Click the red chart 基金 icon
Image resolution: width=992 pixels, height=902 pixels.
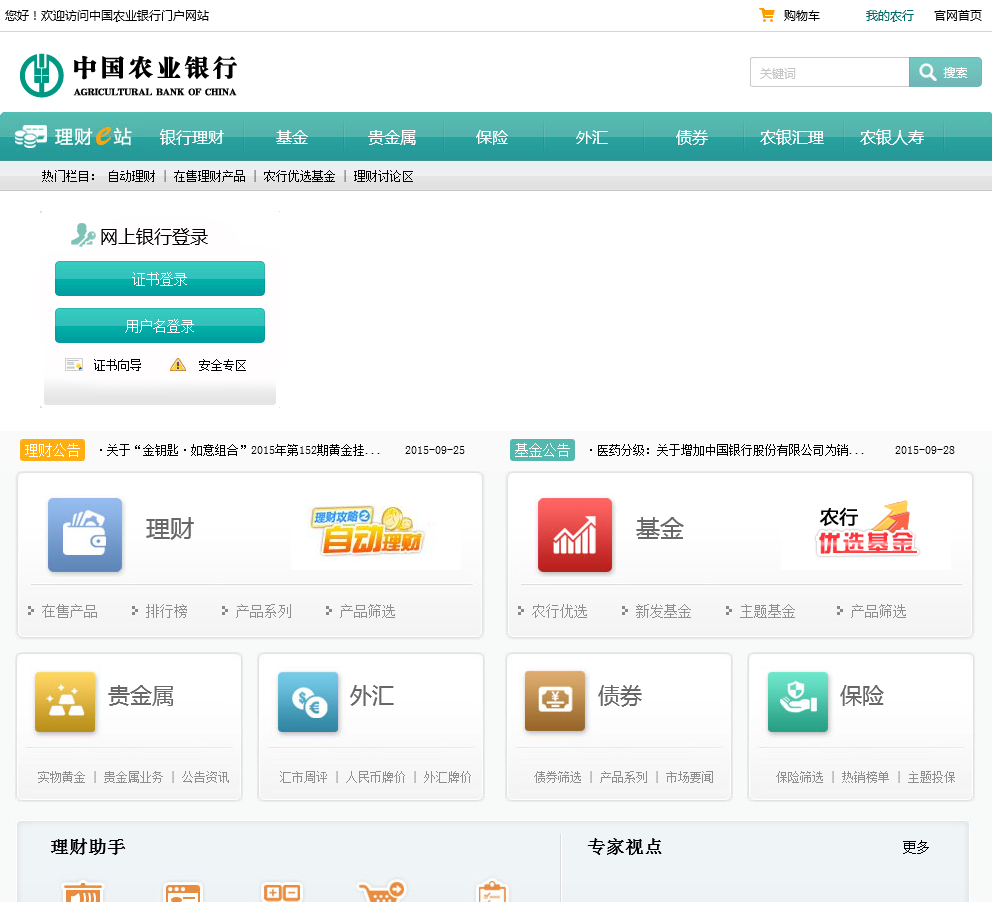[574, 534]
